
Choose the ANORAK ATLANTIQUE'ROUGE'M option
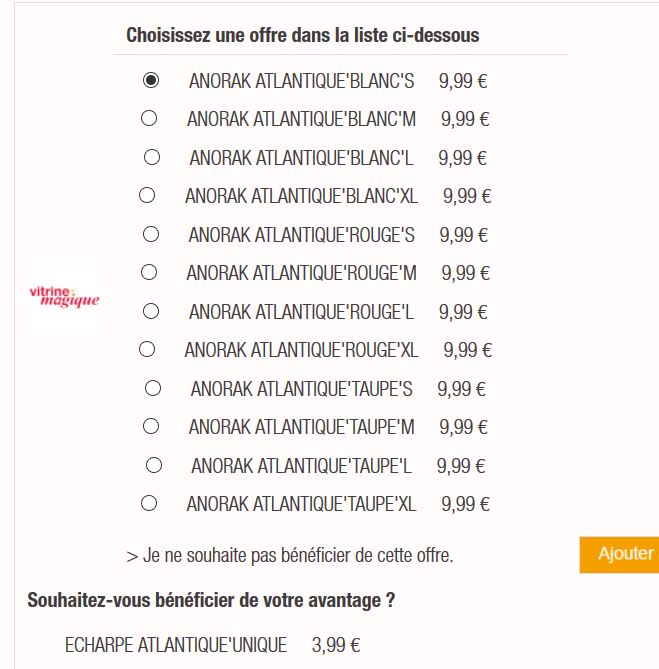tap(150, 272)
